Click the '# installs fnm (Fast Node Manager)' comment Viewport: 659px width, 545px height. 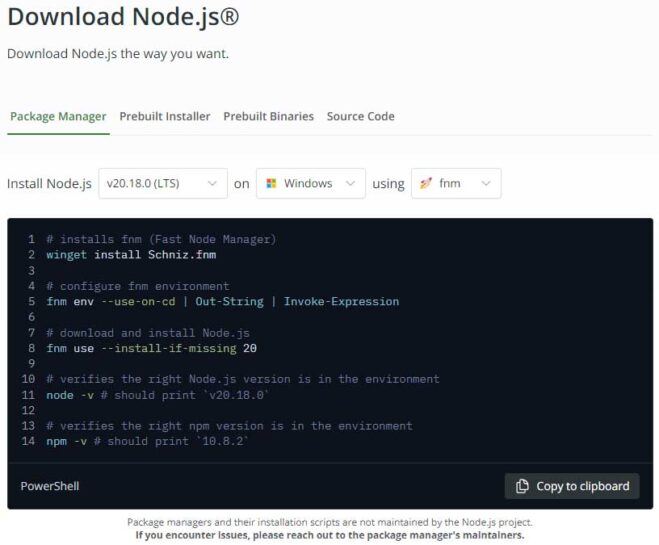click(161, 240)
